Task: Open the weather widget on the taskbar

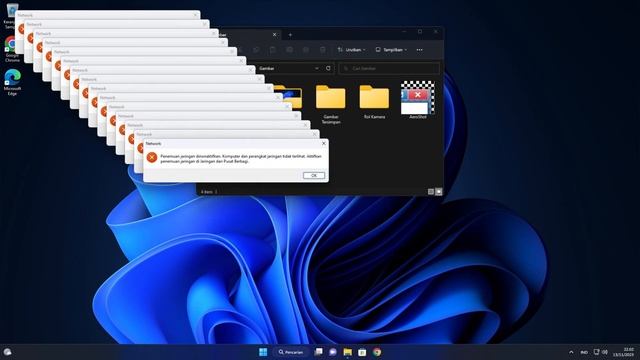Action: point(7,352)
